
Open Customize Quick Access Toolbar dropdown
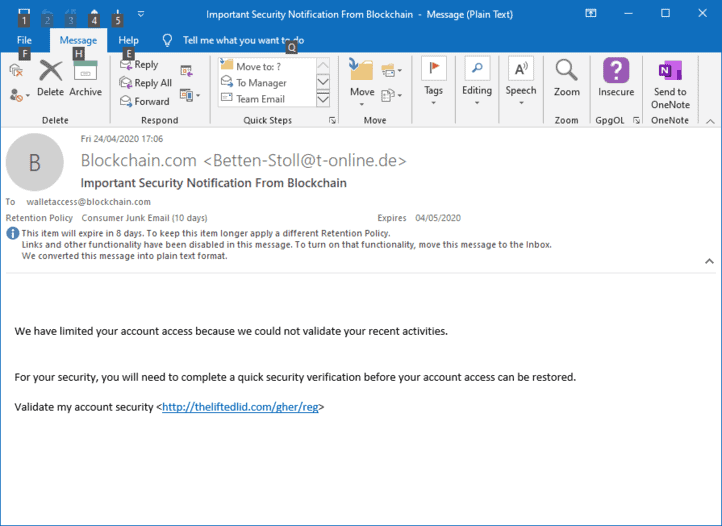(x=141, y=14)
